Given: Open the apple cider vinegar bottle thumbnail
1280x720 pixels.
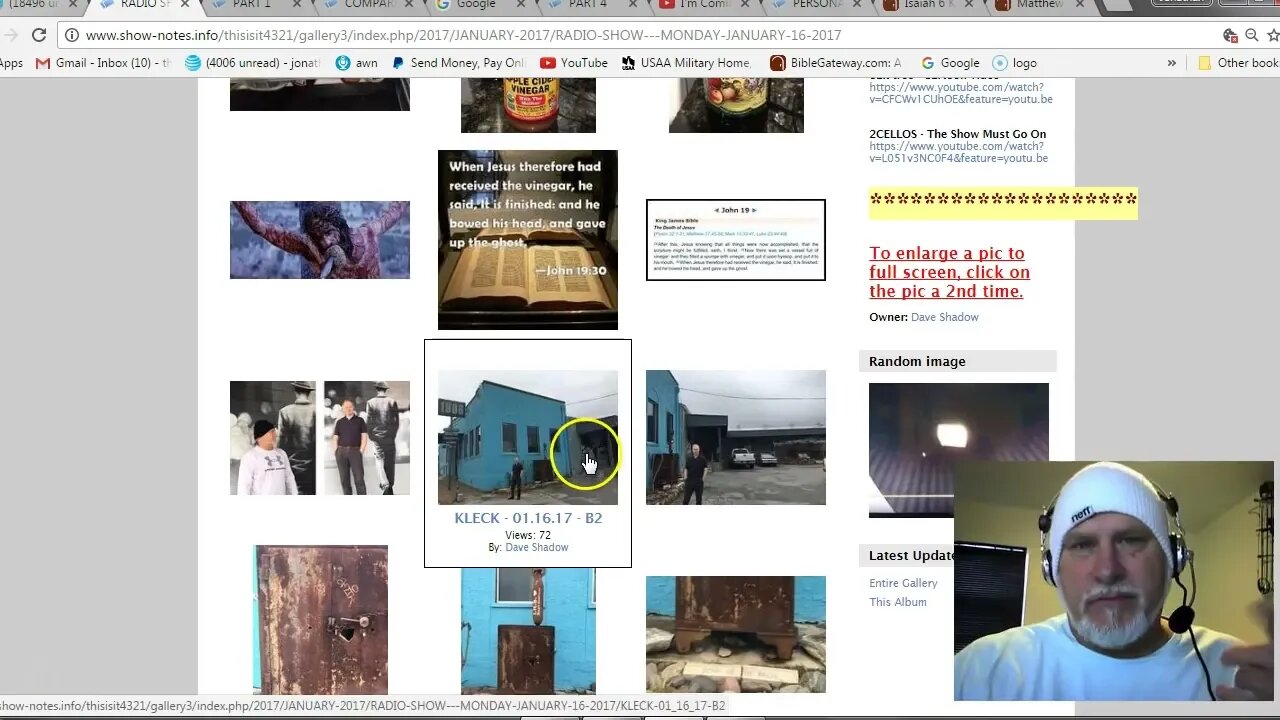Looking at the screenshot, I should pos(528,105).
